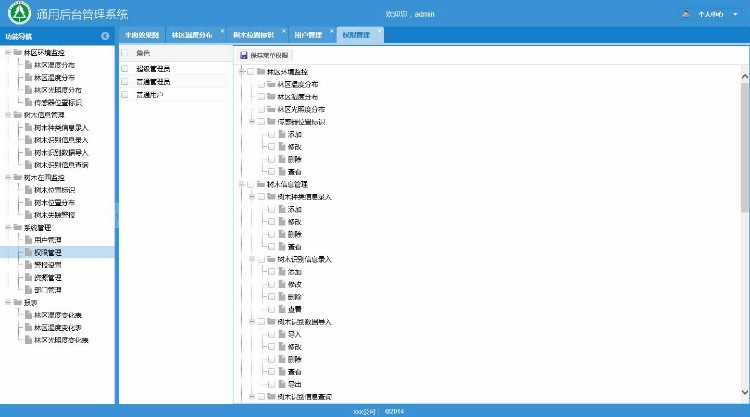Click the file icon of 林区湿度分布 in navigation
The width and height of the screenshot is (750, 417).
click(28, 77)
